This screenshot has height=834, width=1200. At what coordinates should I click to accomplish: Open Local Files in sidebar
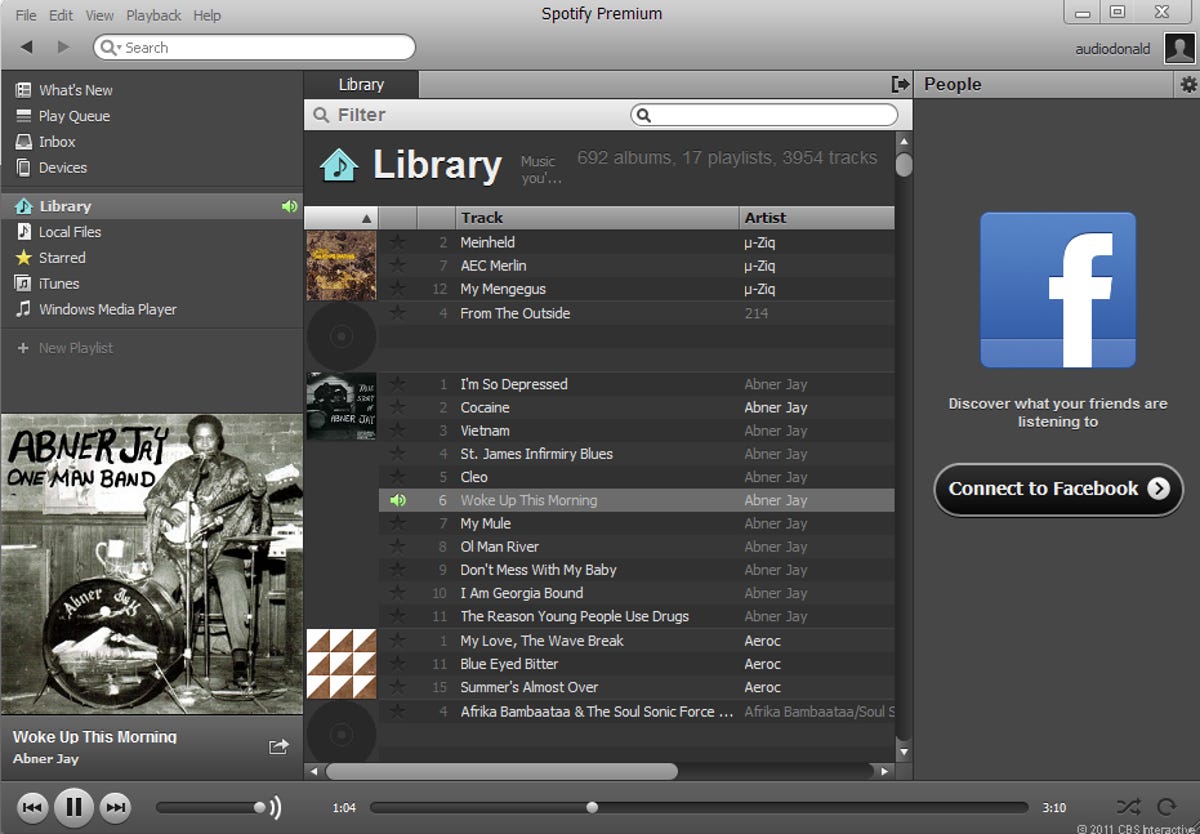(x=69, y=232)
